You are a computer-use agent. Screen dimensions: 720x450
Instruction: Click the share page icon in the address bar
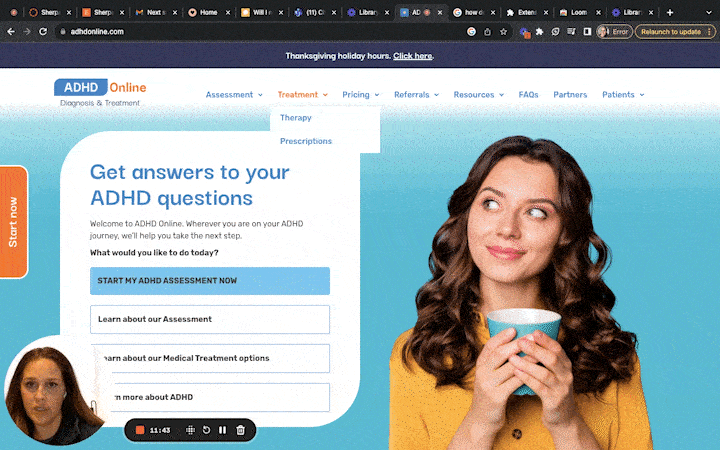point(487,32)
